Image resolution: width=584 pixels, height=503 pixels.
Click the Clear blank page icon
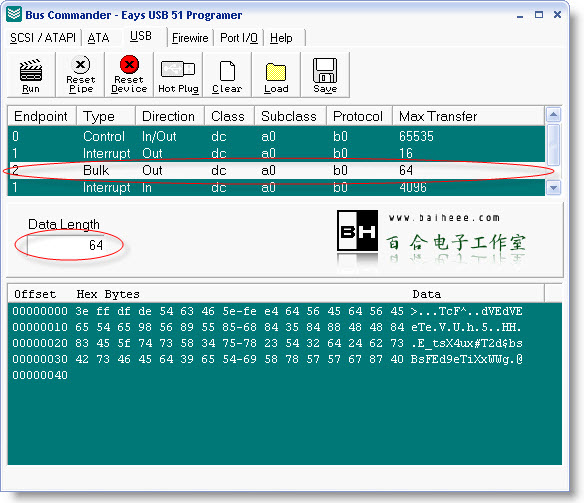tap(227, 71)
